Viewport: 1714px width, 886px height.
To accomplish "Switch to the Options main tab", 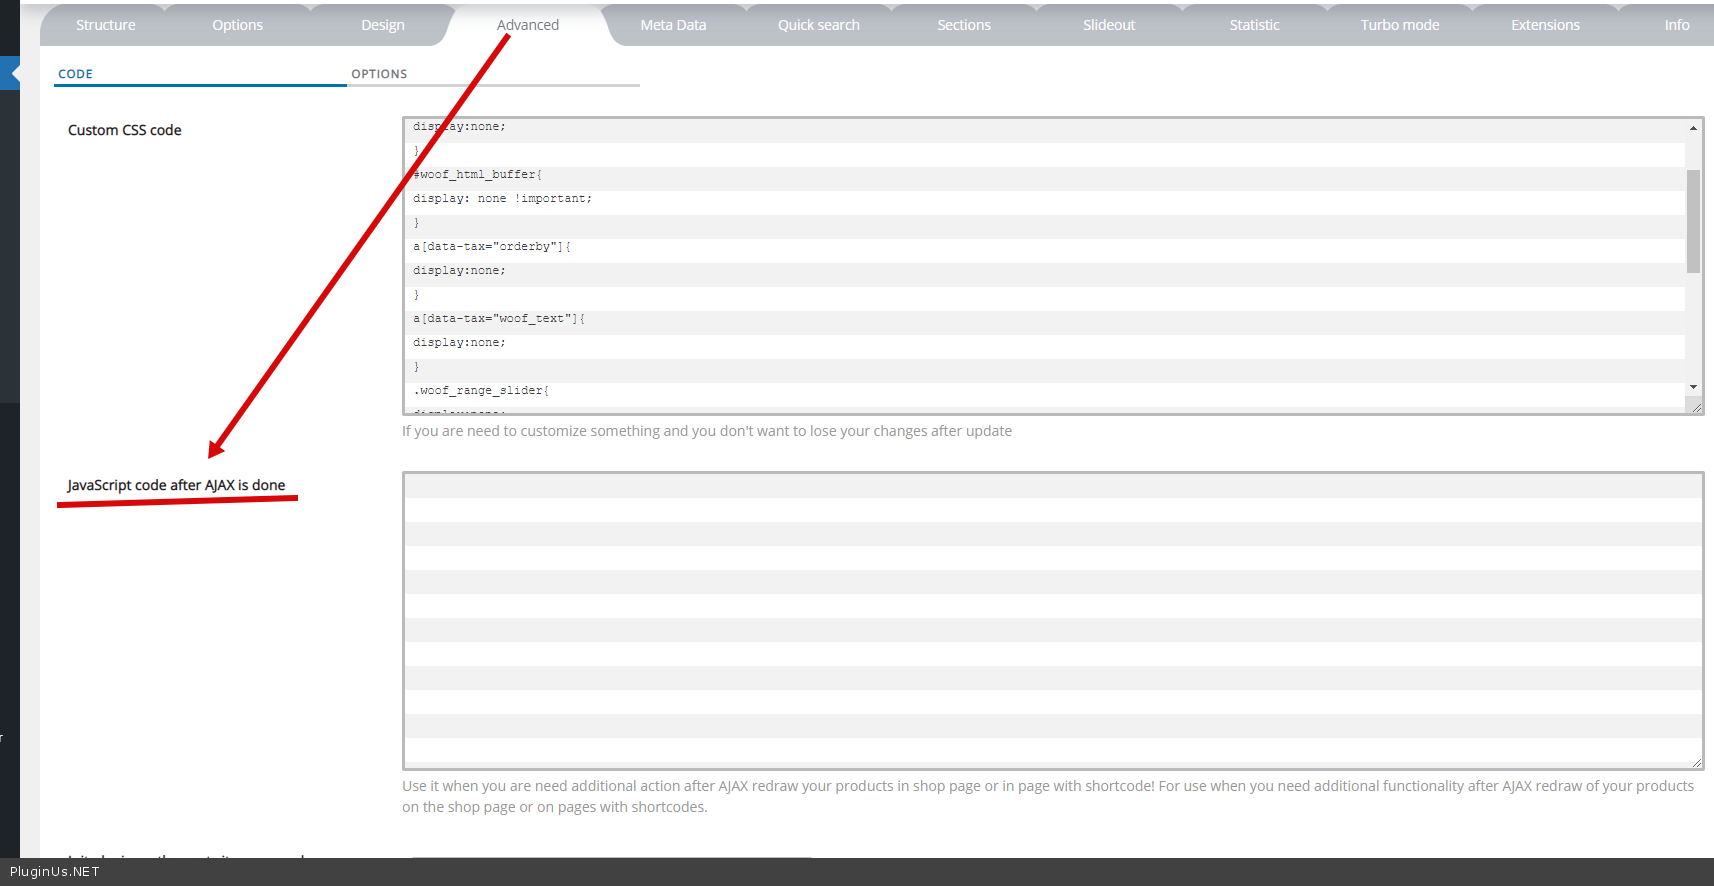I will coord(237,25).
